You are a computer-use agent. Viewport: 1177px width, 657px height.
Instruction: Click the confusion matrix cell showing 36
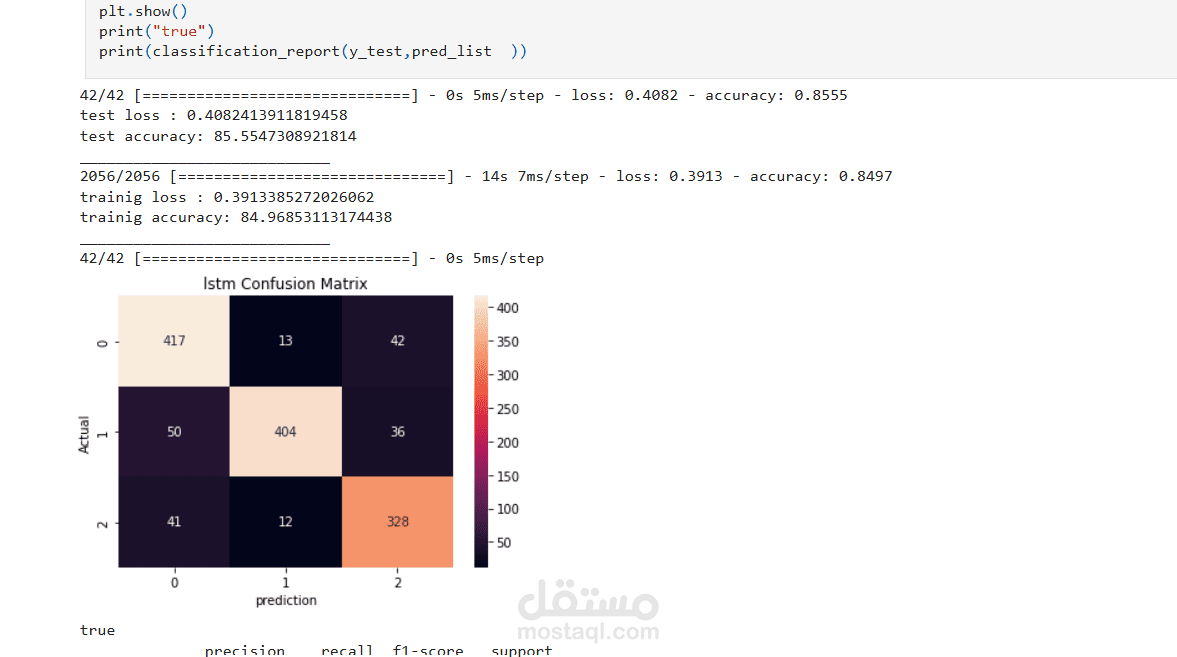tap(397, 432)
